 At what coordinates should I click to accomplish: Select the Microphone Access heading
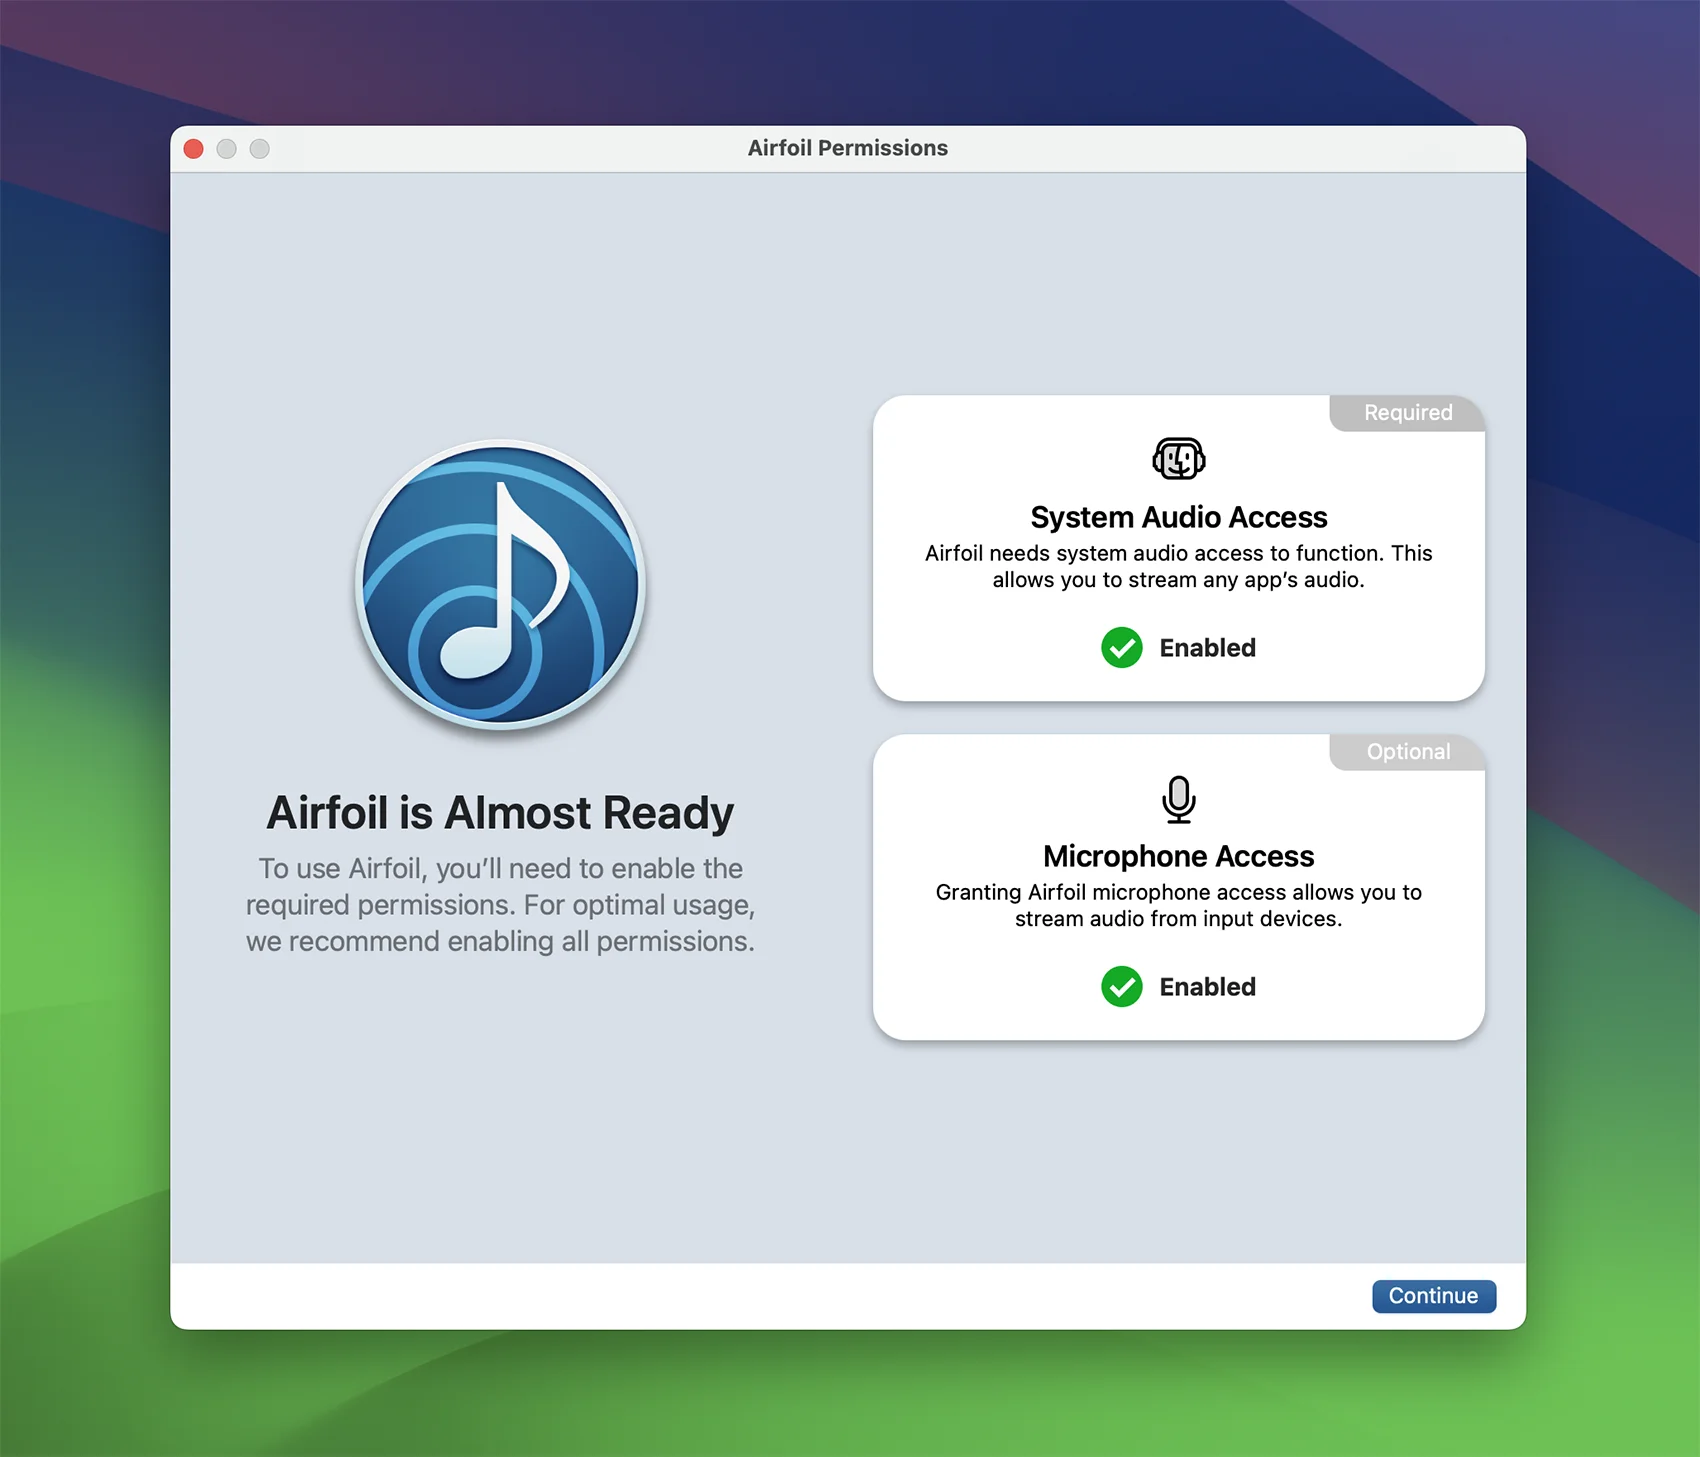click(x=1178, y=856)
